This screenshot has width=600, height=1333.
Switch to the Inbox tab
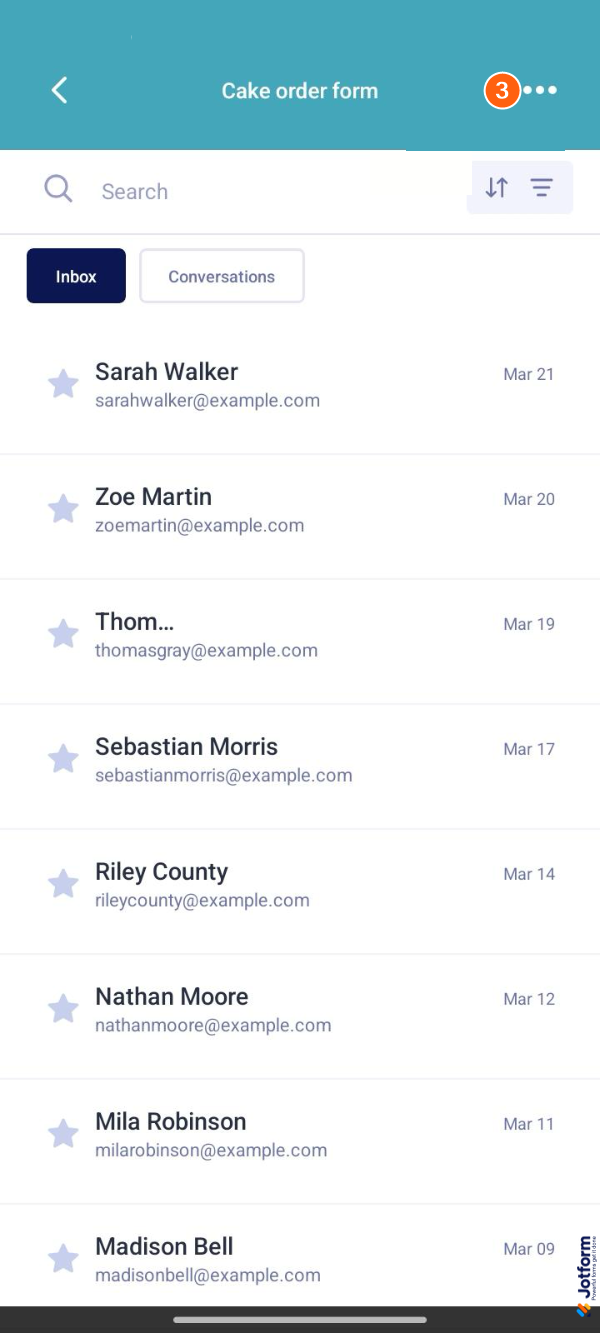pyautogui.click(x=76, y=276)
